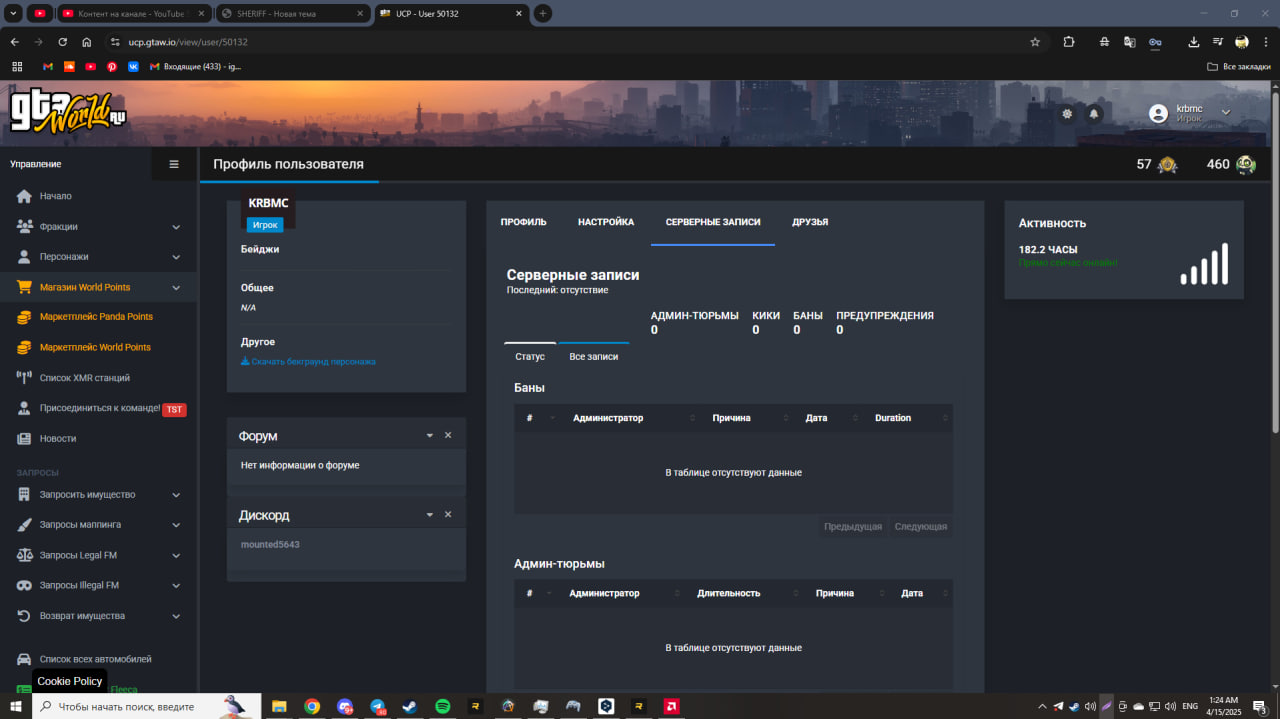Viewport: 1280px width, 719px height.
Task: Click radio tower icon for XMR stations
Action: 25,378
